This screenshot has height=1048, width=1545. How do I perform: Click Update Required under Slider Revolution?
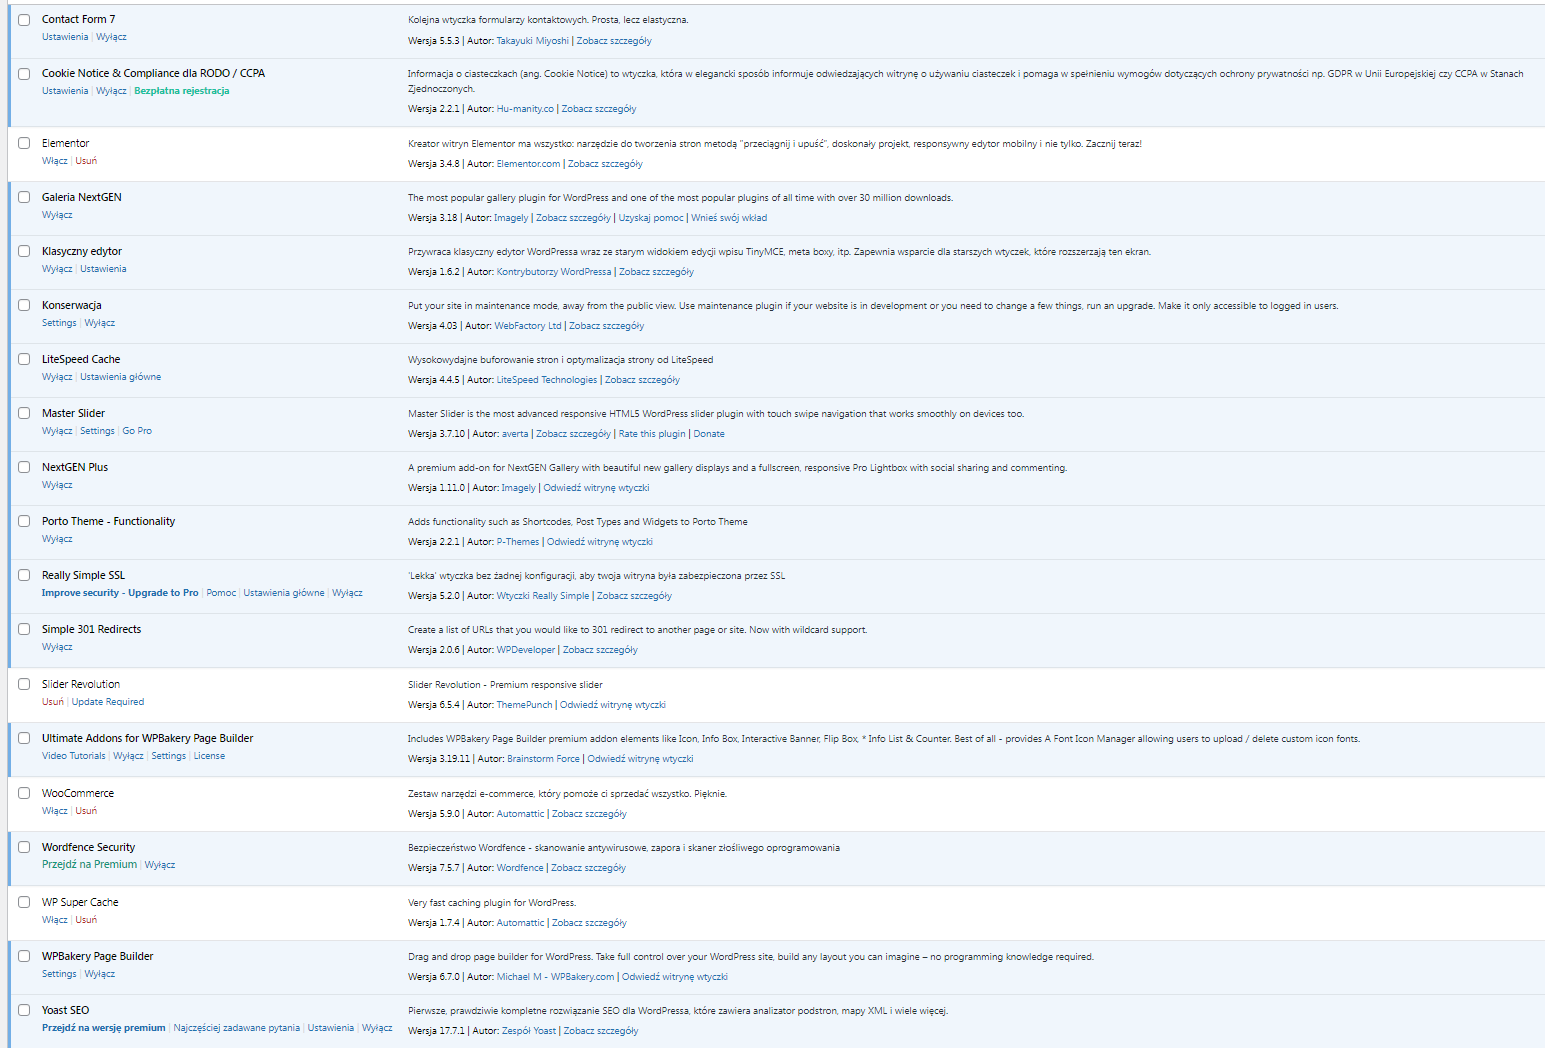108,702
